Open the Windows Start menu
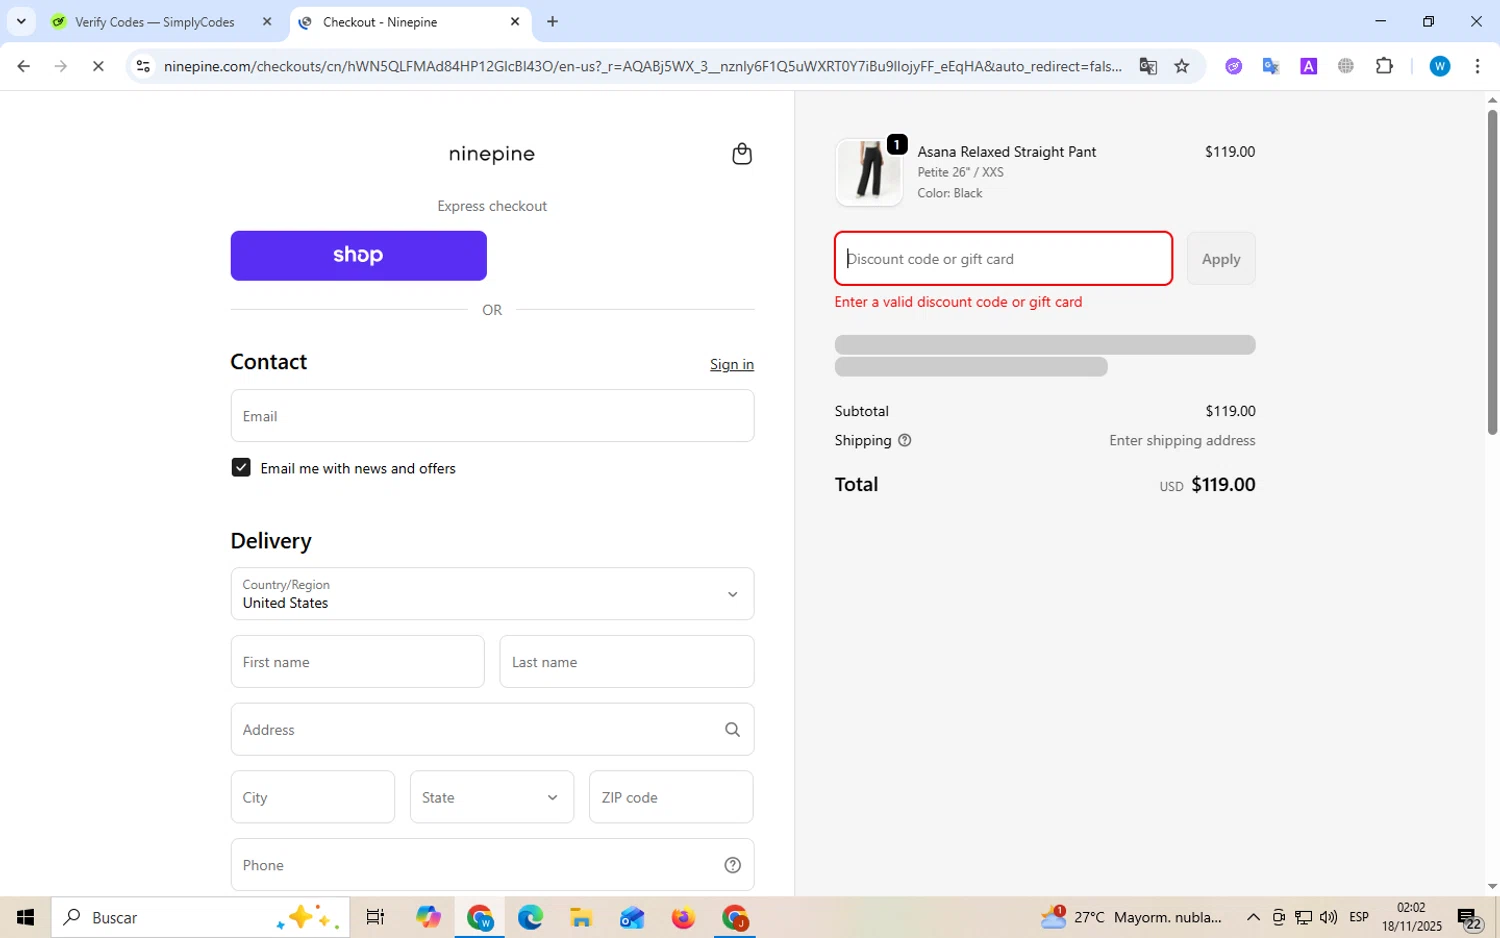Viewport: 1500px width, 938px height. tap(25, 917)
